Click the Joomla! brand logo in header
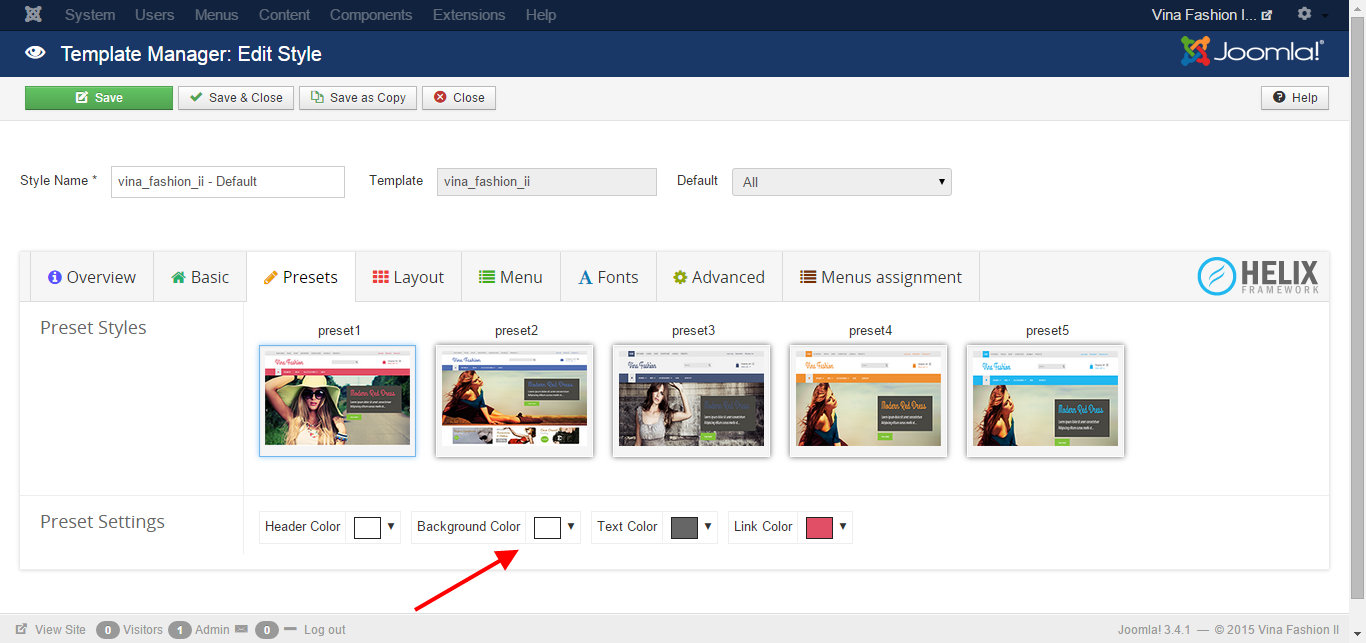 click(x=1252, y=52)
